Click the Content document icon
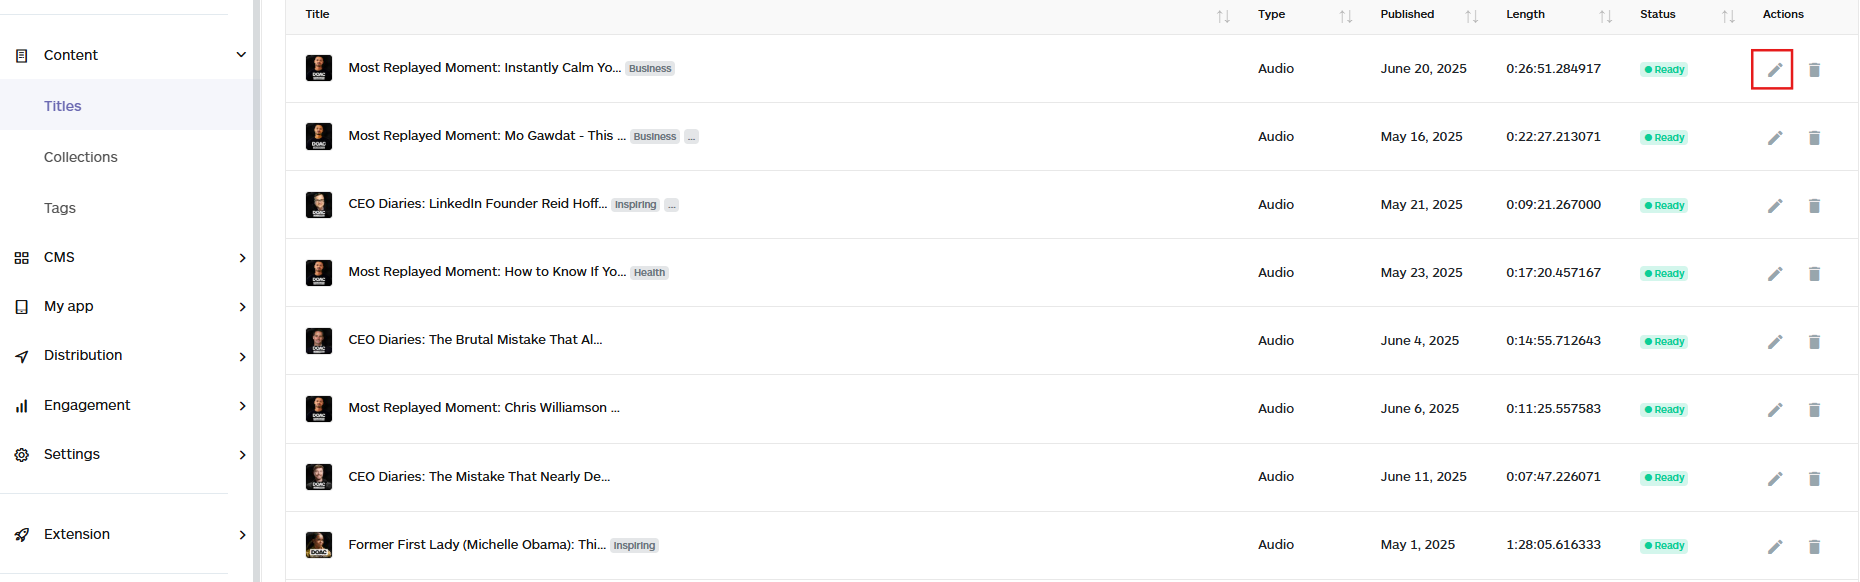Image resolution: width=1860 pixels, height=582 pixels. (21, 55)
